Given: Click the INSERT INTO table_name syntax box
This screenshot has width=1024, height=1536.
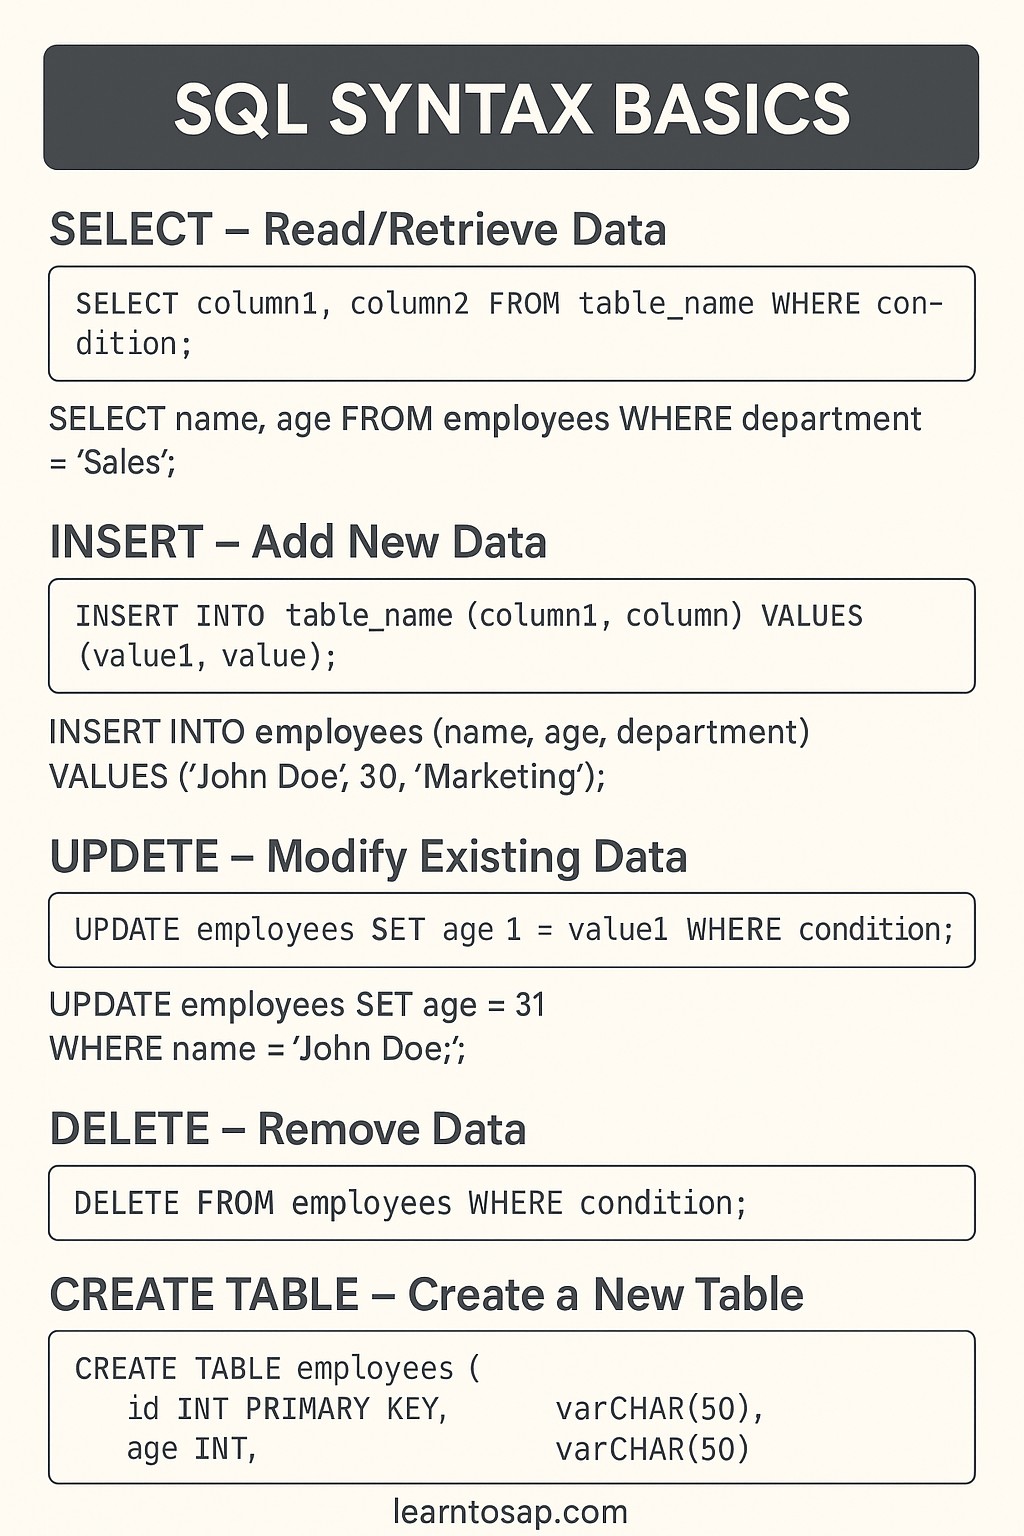Looking at the screenshot, I should tap(511, 636).
